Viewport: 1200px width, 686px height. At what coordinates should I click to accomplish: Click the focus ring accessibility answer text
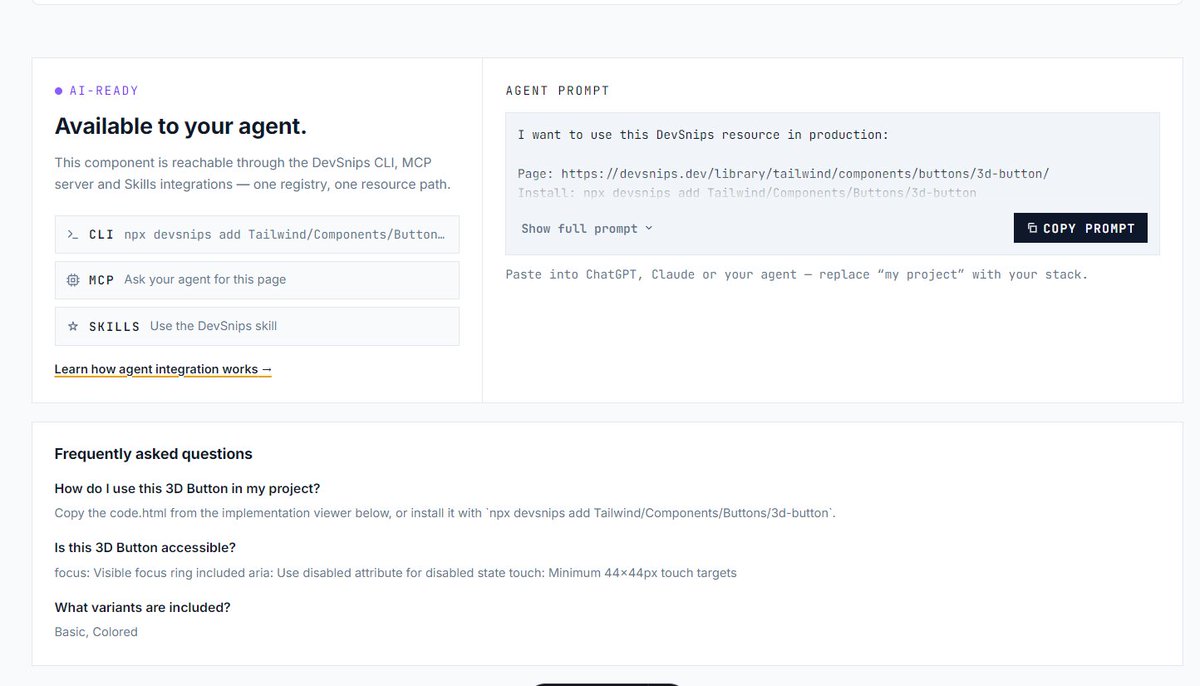click(396, 573)
